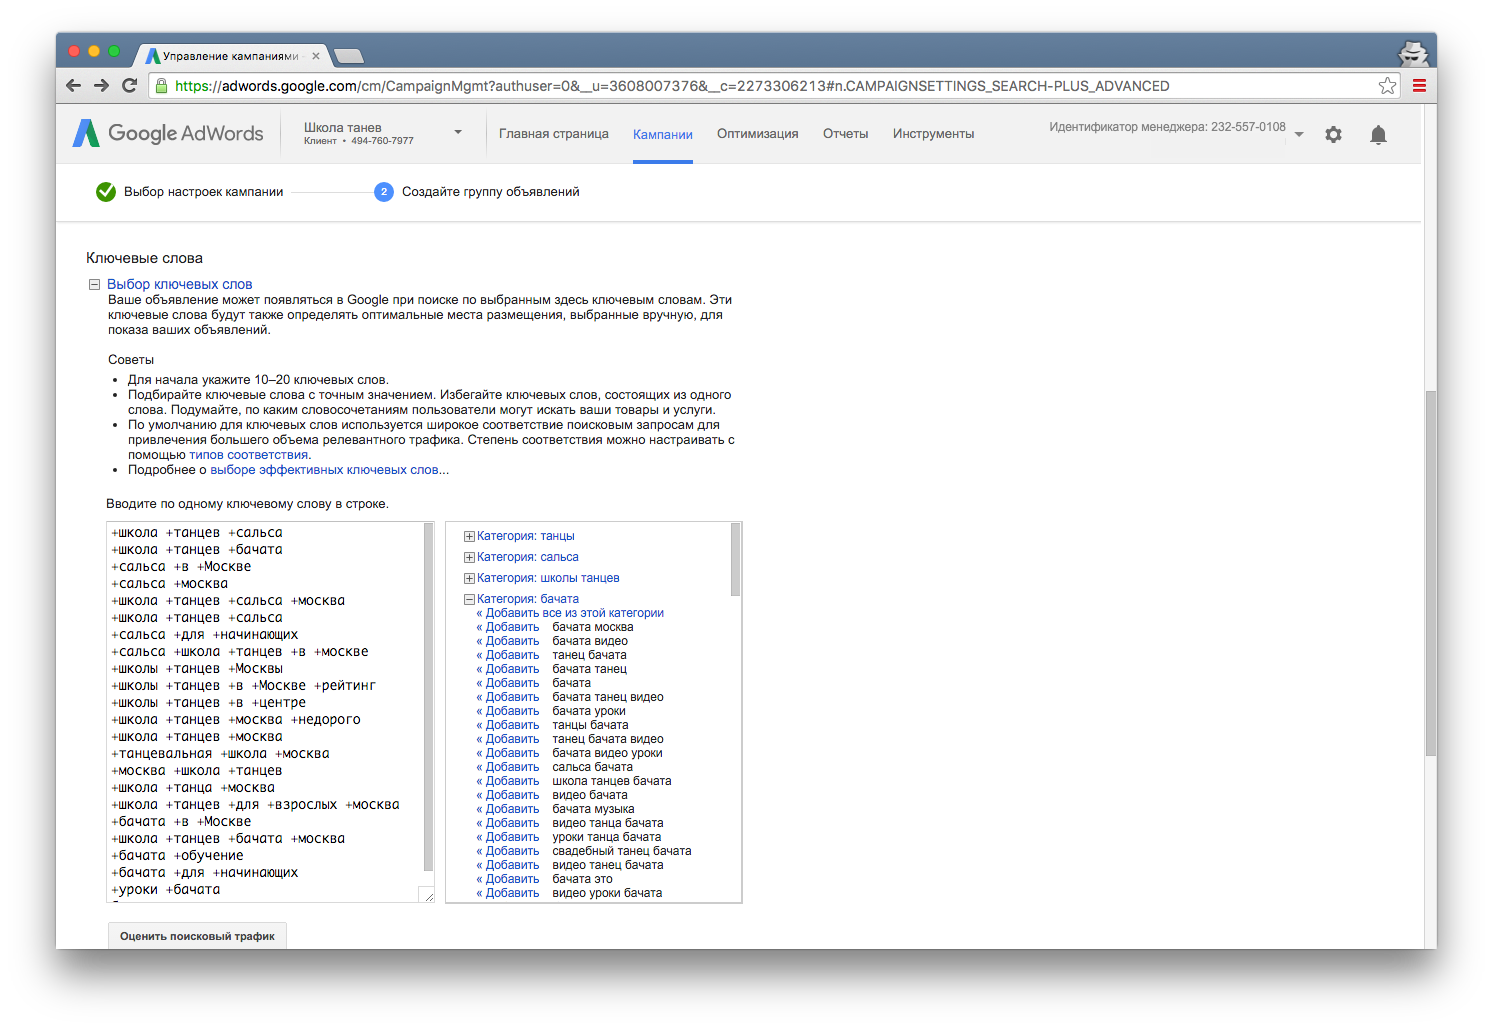
Task: Open the notifications bell
Action: [x=1378, y=135]
